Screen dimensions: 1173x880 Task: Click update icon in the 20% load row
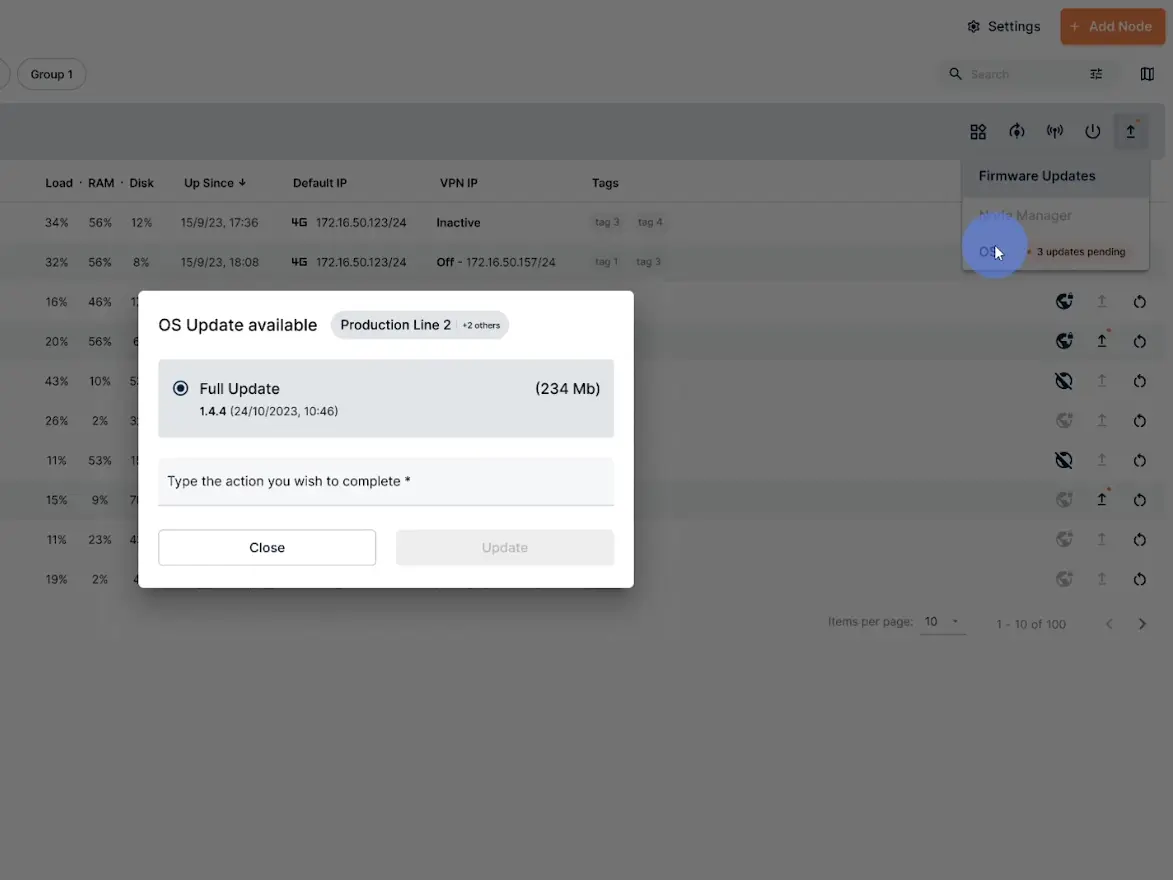[x=1101, y=341]
